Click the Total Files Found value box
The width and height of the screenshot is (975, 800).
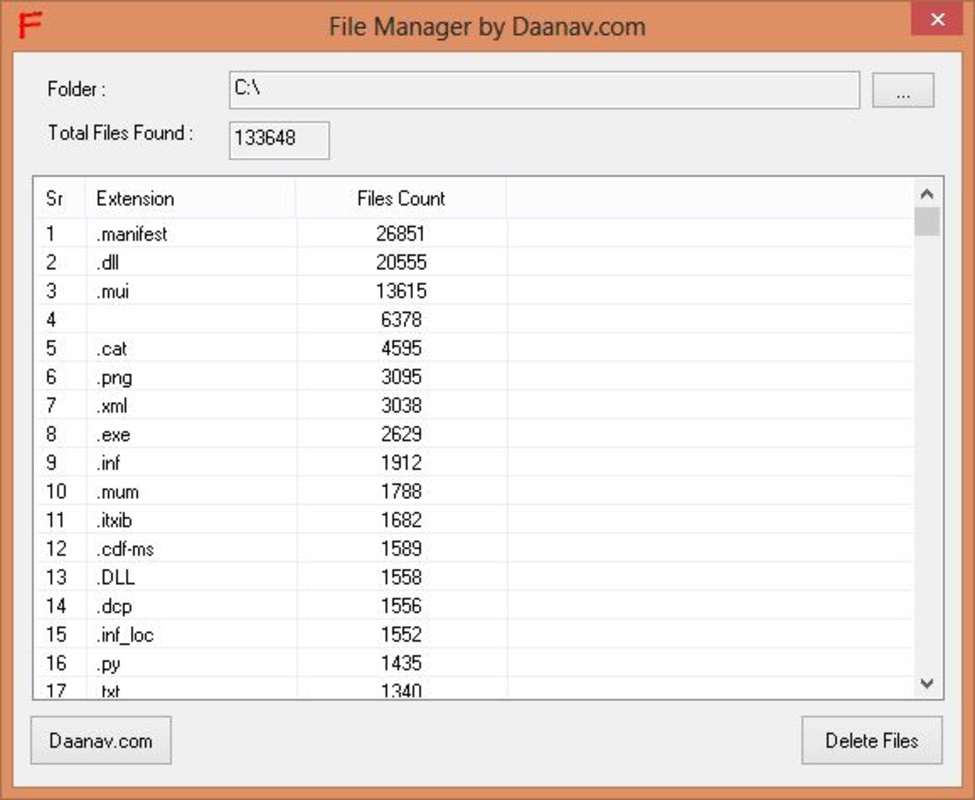pos(279,140)
